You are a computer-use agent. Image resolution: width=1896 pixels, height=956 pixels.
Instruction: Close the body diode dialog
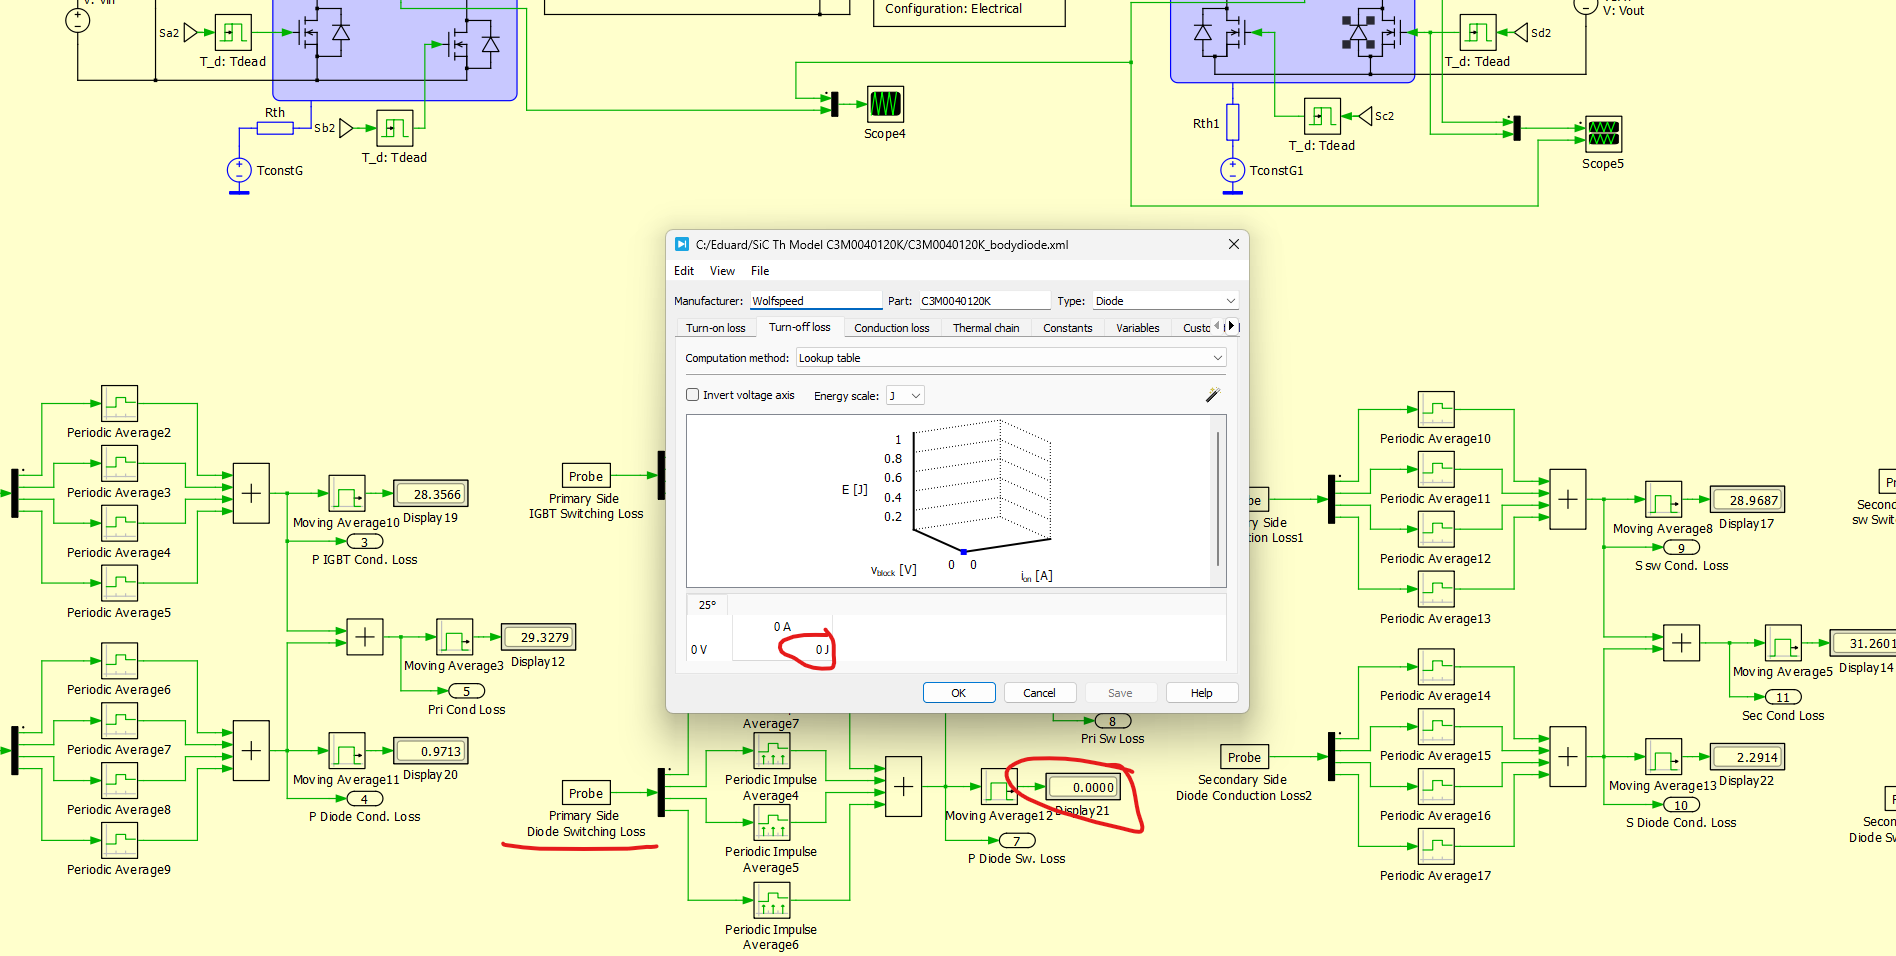[1234, 244]
